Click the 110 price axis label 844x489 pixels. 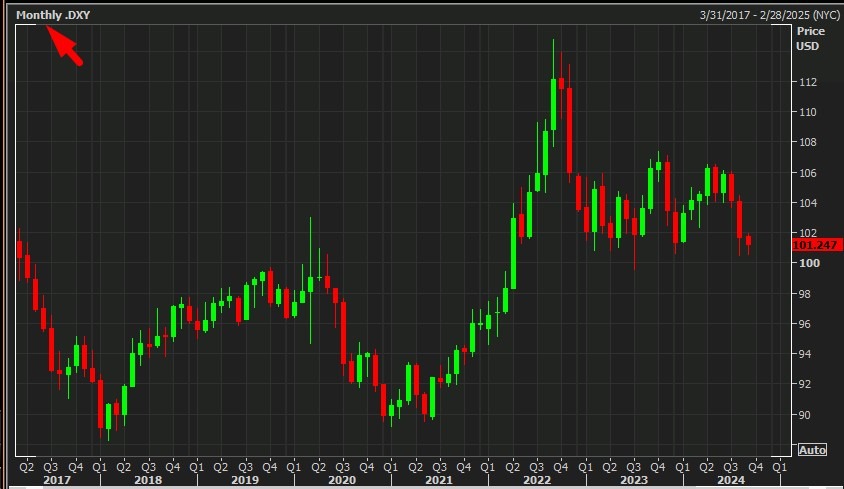pyautogui.click(x=808, y=112)
